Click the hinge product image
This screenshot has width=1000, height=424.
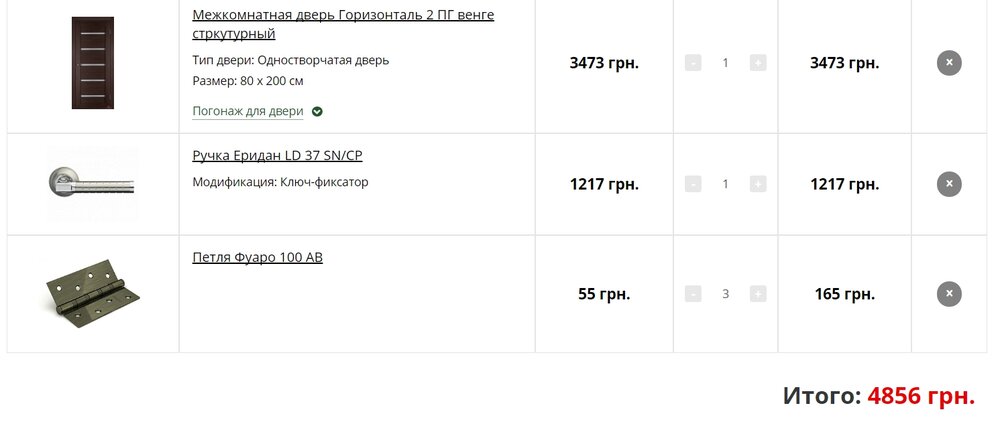(x=92, y=294)
